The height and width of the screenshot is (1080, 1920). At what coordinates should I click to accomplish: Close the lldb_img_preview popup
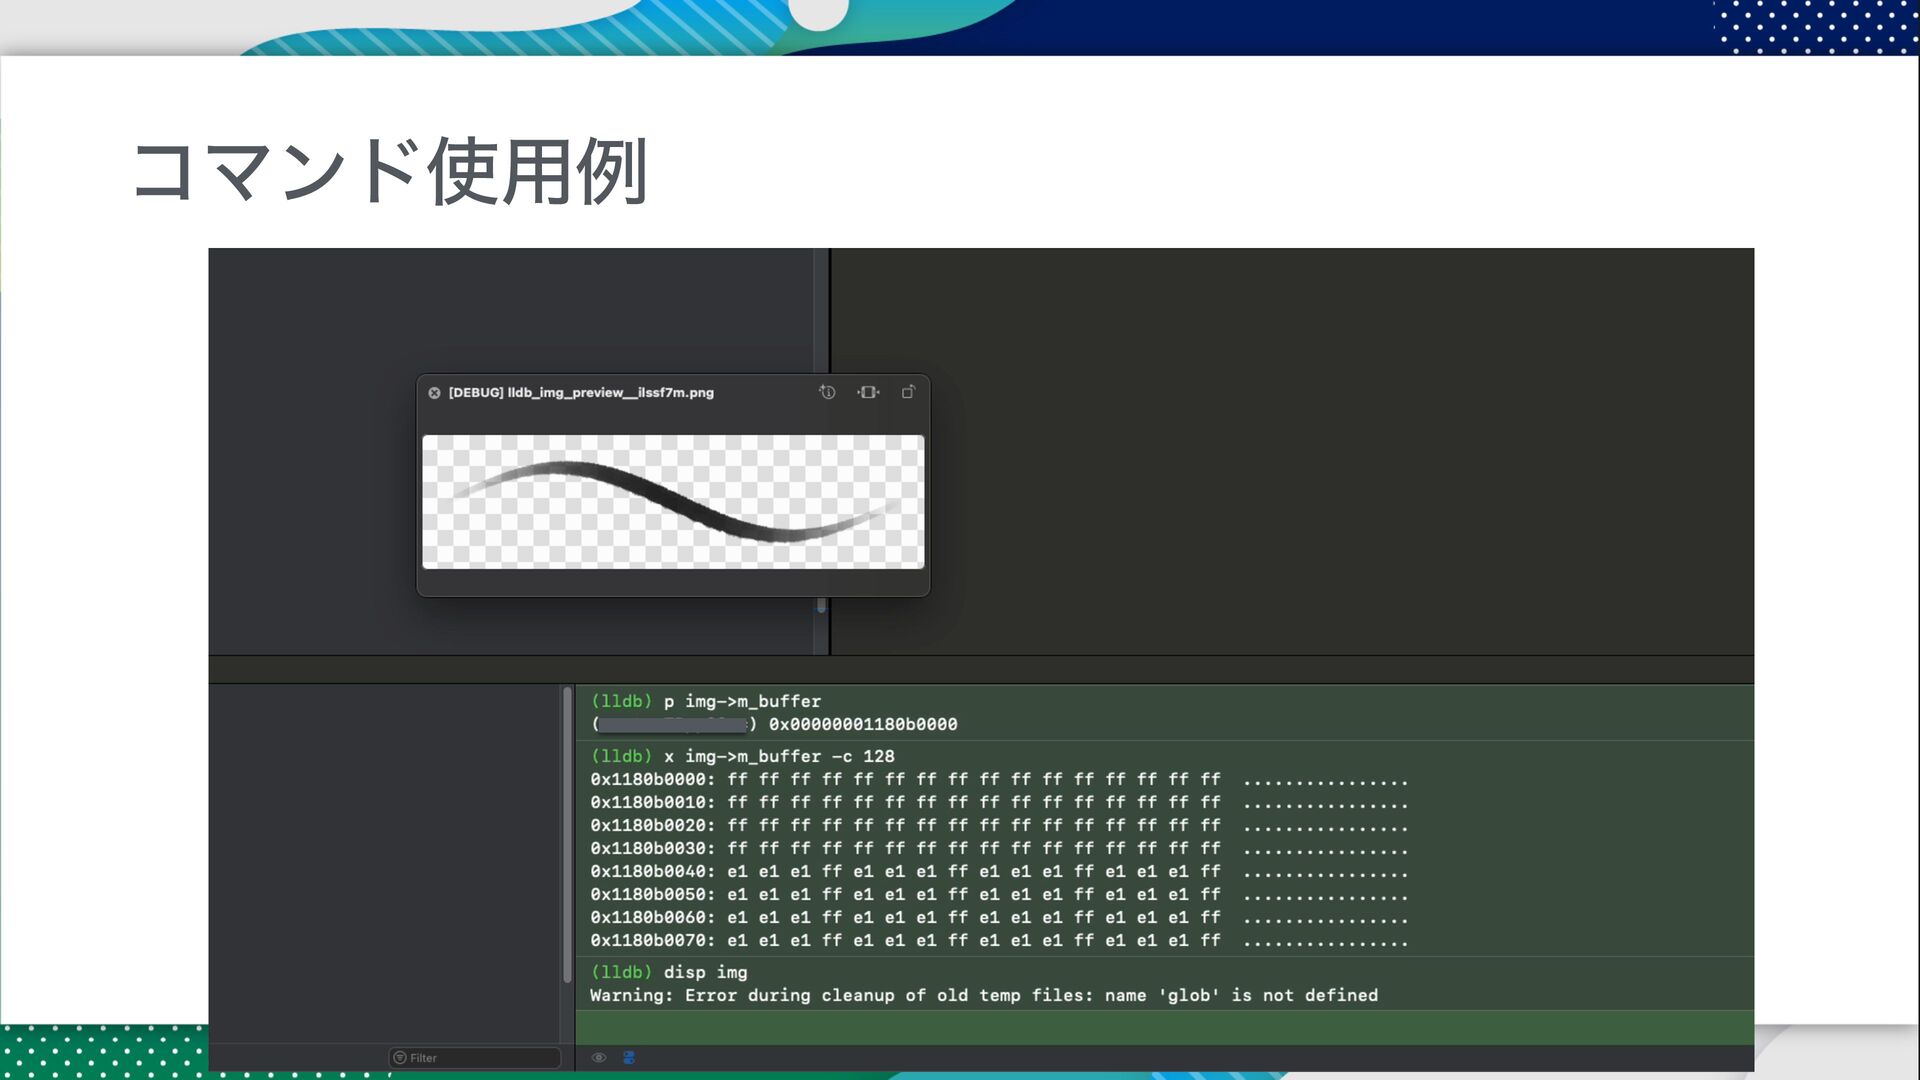434,393
